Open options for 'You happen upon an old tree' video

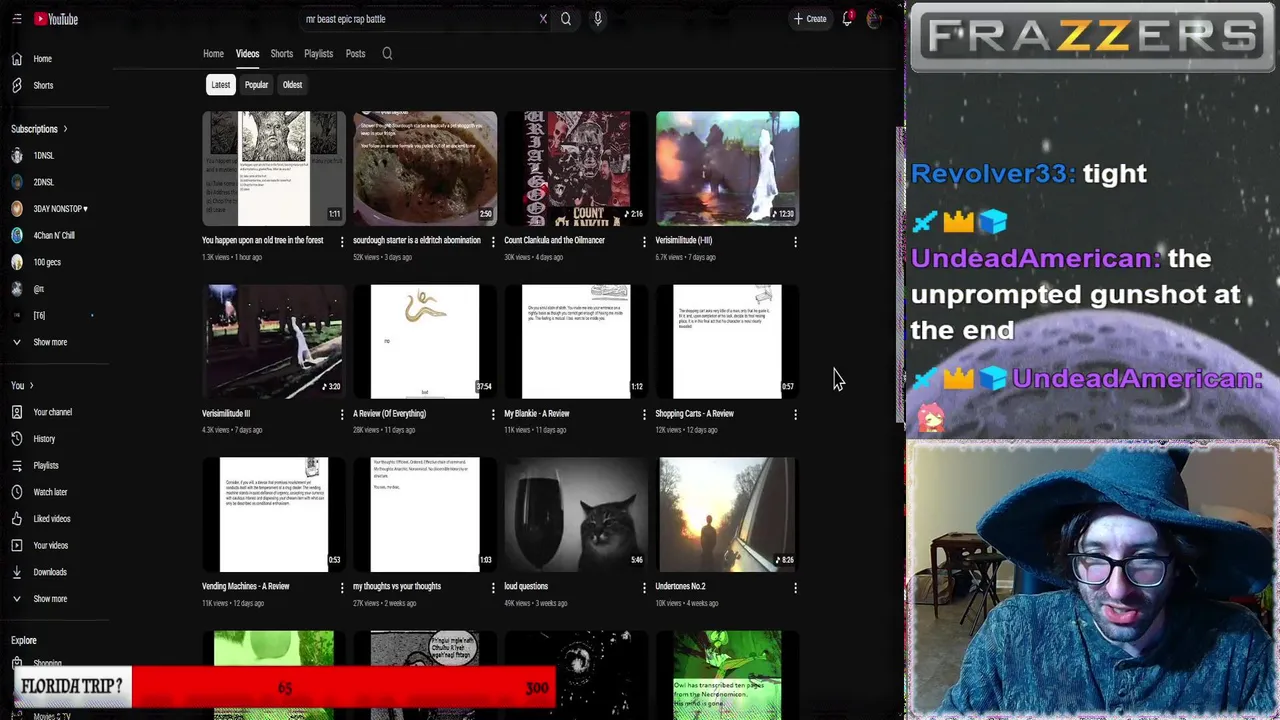point(342,241)
